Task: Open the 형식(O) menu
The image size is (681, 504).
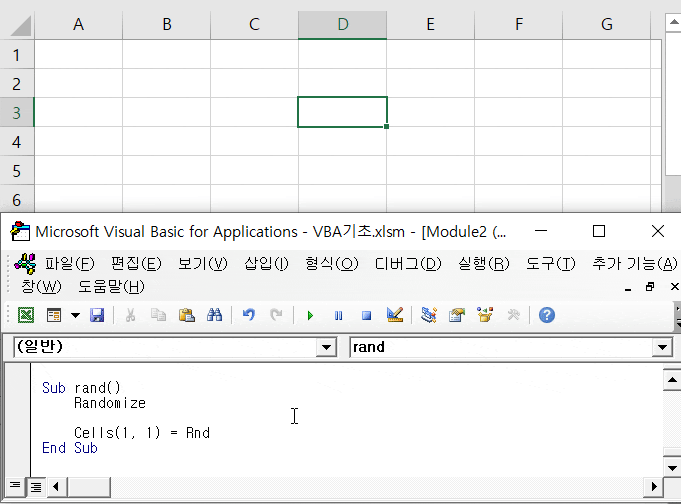Action: pyautogui.click(x=331, y=263)
